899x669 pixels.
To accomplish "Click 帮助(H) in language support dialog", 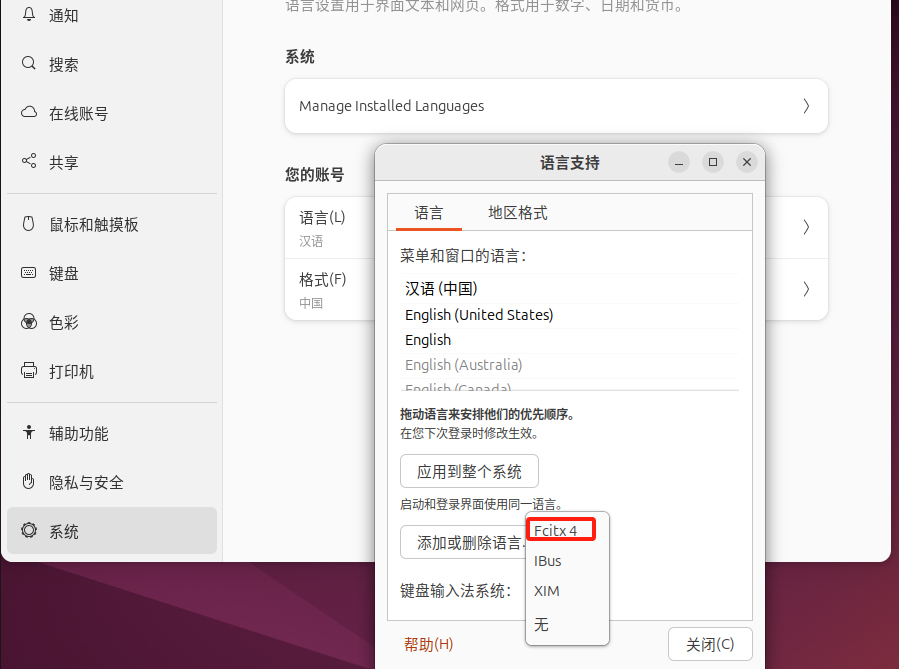I will (x=428, y=644).
